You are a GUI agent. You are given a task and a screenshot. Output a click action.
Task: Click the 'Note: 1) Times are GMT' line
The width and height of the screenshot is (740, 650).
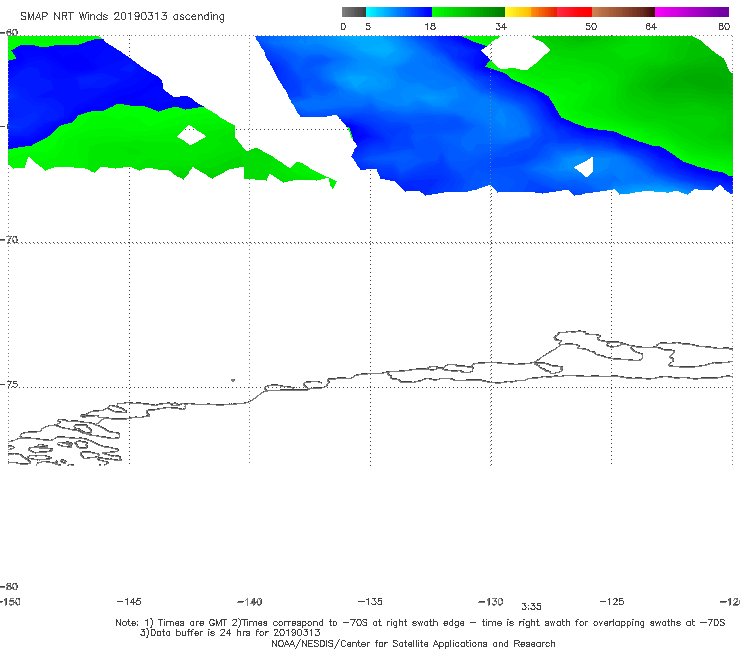420,623
